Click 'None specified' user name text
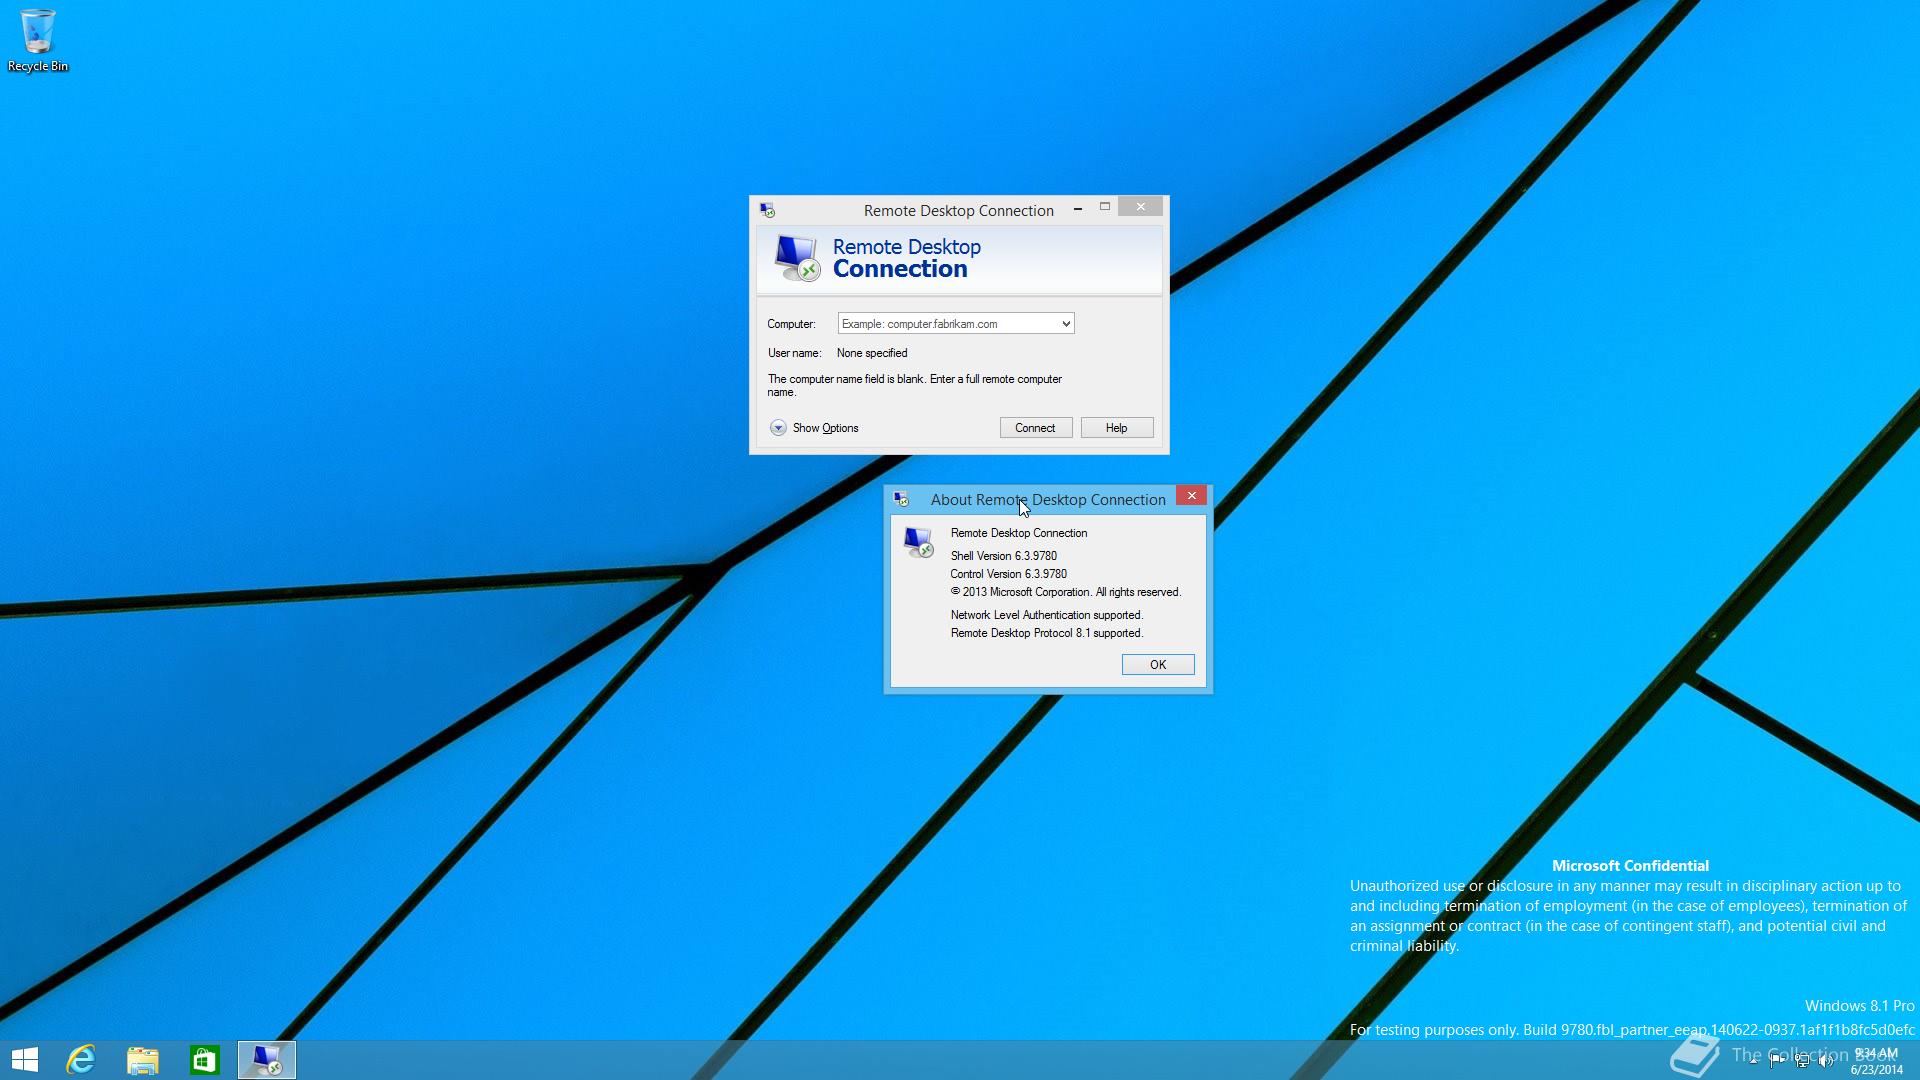Image resolution: width=1920 pixels, height=1080 pixels. click(x=872, y=353)
